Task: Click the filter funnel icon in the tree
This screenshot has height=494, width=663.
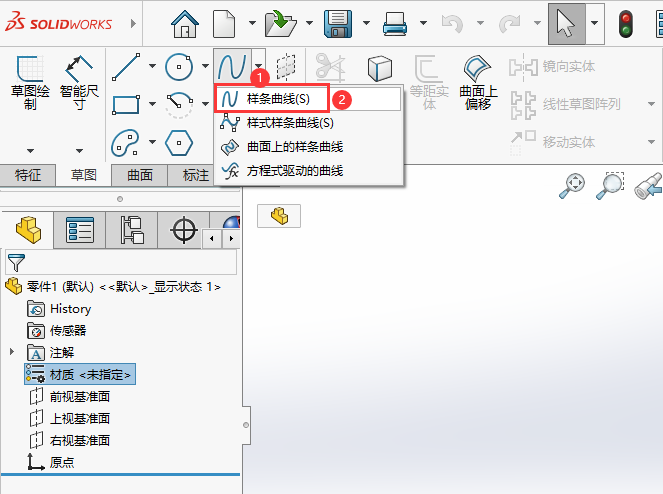Action: [16, 262]
